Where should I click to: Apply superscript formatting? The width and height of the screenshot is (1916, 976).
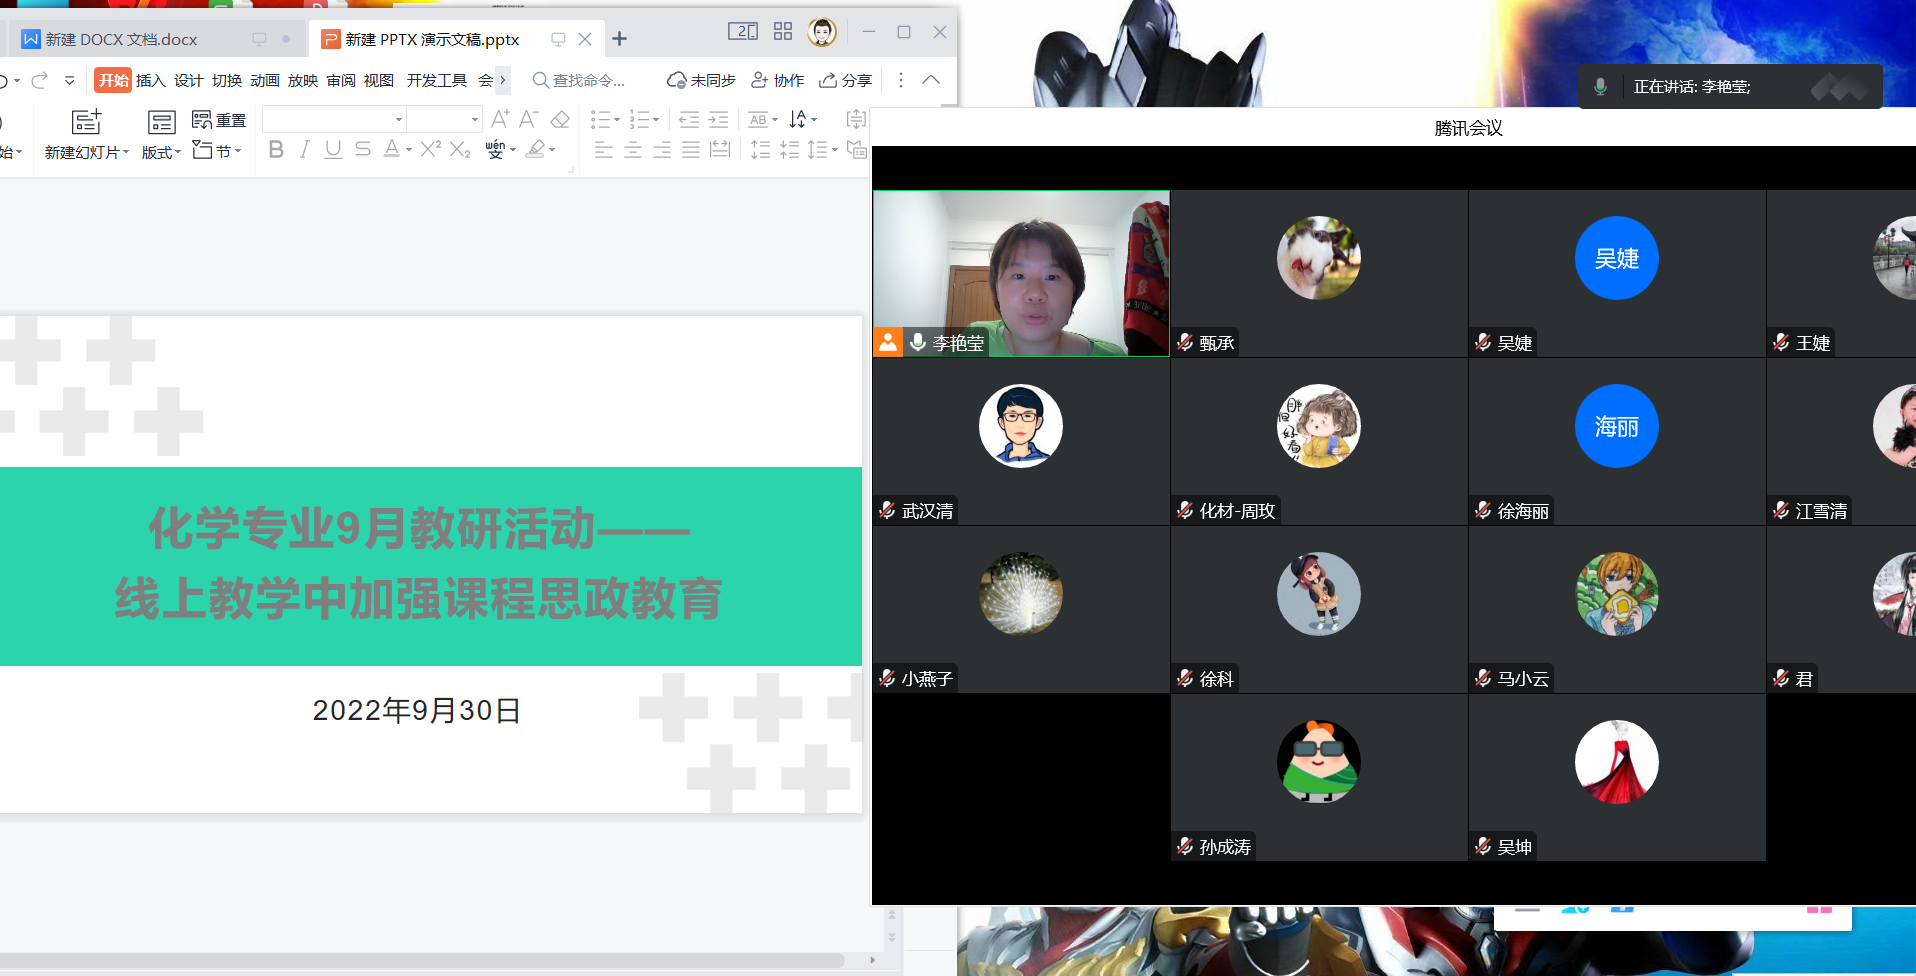click(x=430, y=150)
